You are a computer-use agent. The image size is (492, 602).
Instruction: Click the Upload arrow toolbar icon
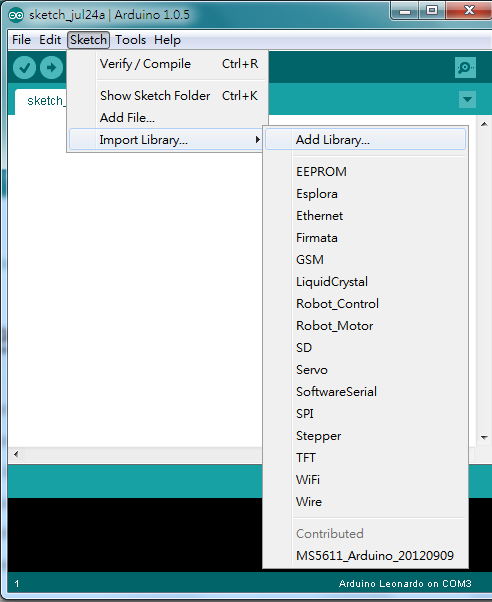[x=51, y=68]
